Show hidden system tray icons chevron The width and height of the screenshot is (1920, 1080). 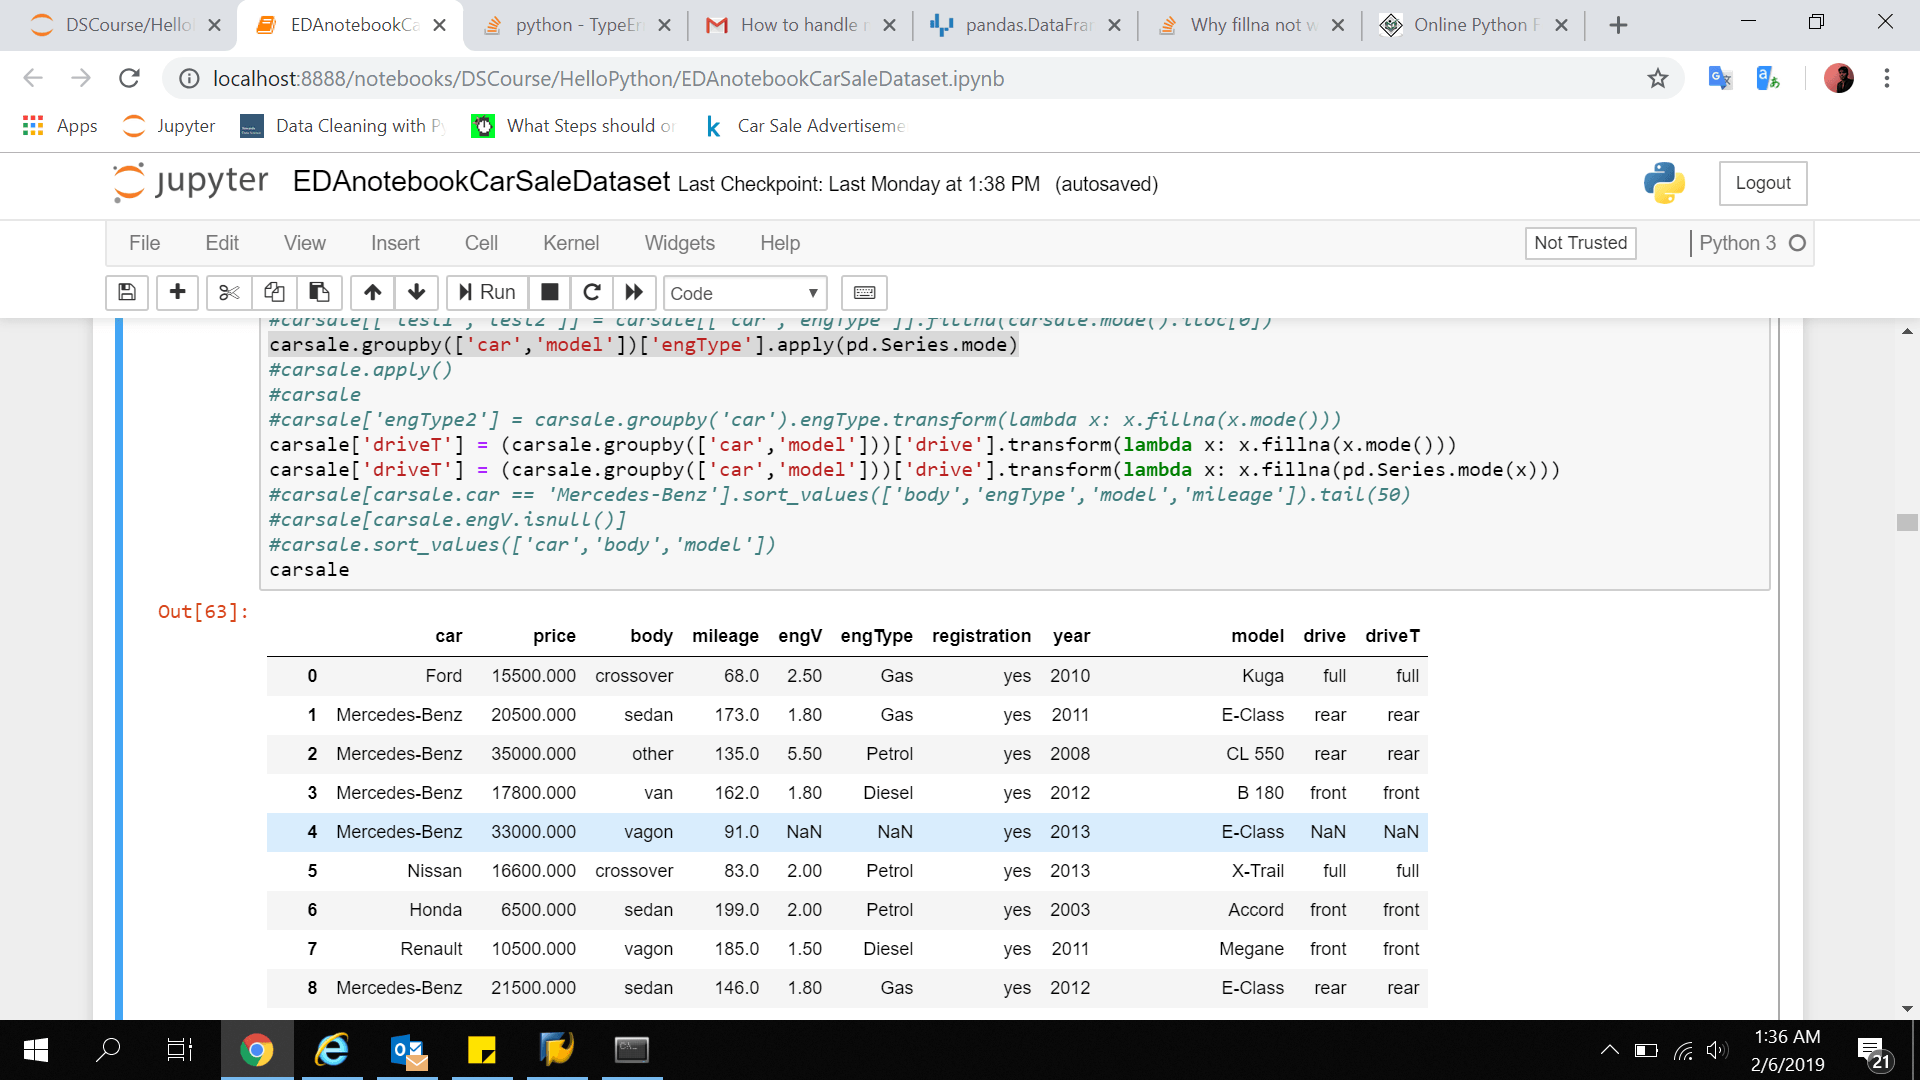tap(1609, 1050)
